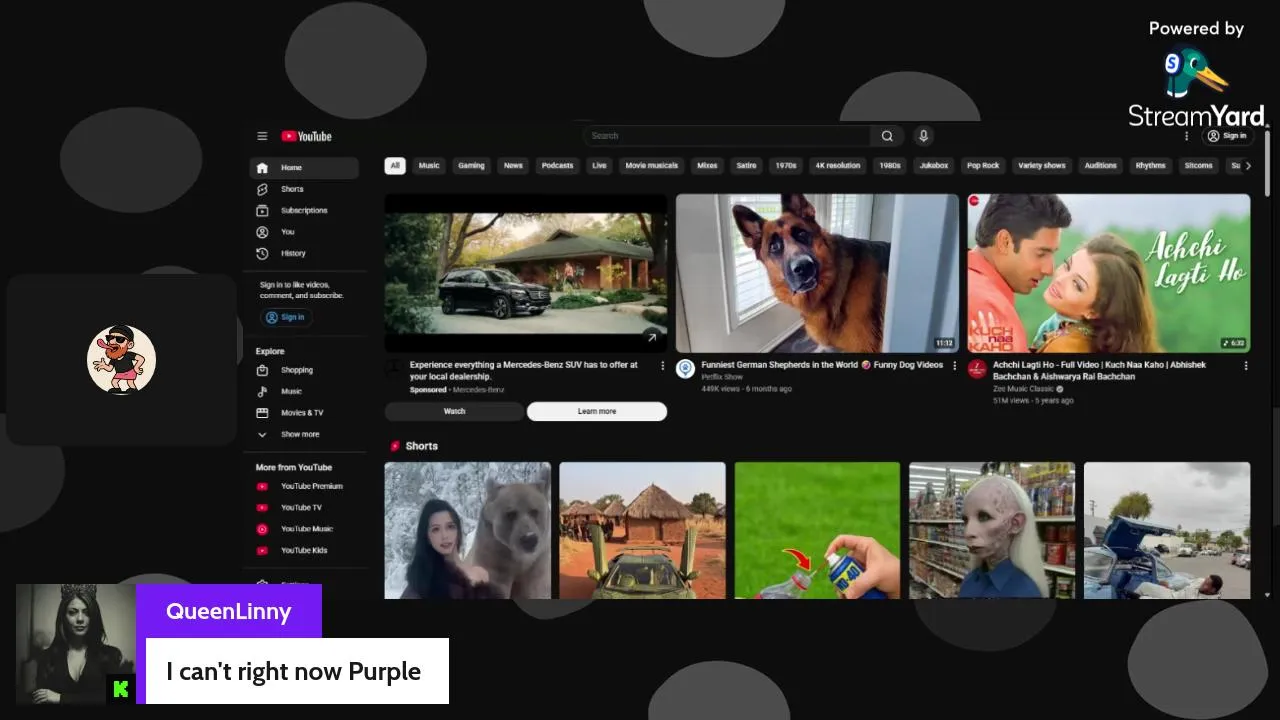The image size is (1280, 720).
Task: Click the YouTube page vertical scrollbar
Action: (x=1268, y=162)
